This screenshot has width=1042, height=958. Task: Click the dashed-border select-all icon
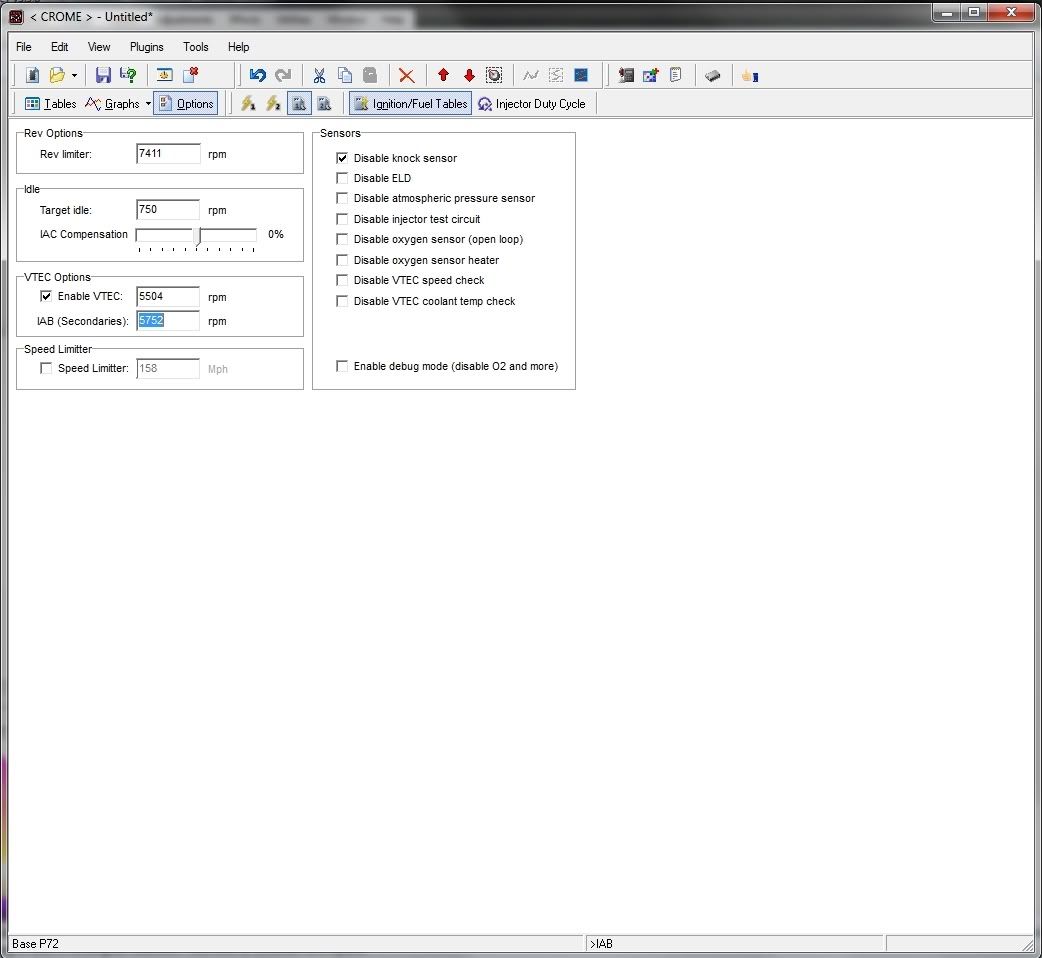click(x=494, y=75)
